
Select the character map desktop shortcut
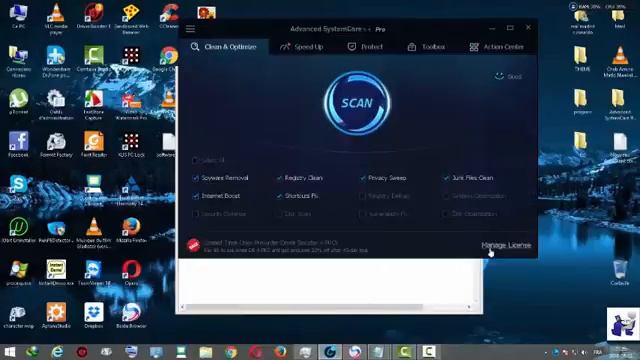[18, 316]
